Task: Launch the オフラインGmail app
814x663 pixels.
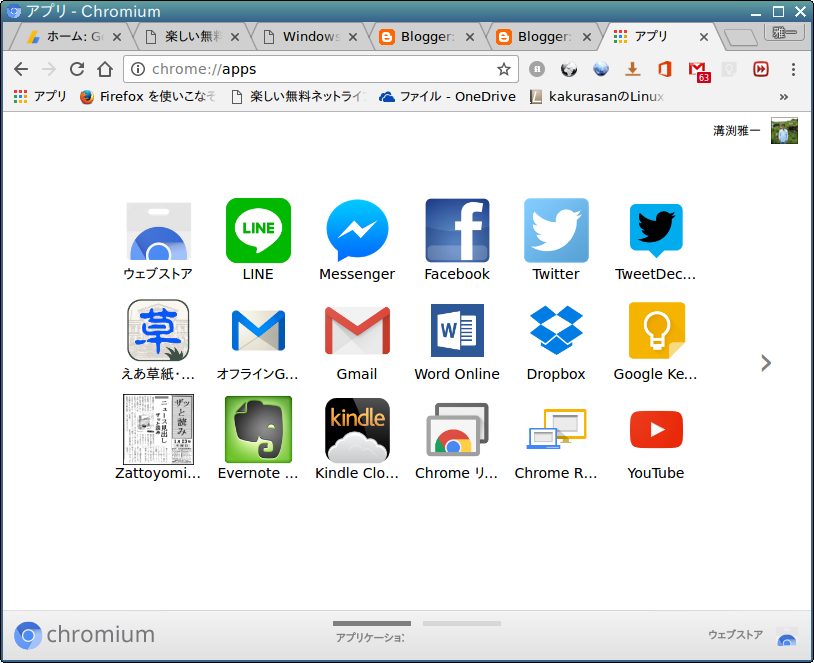Action: [258, 330]
